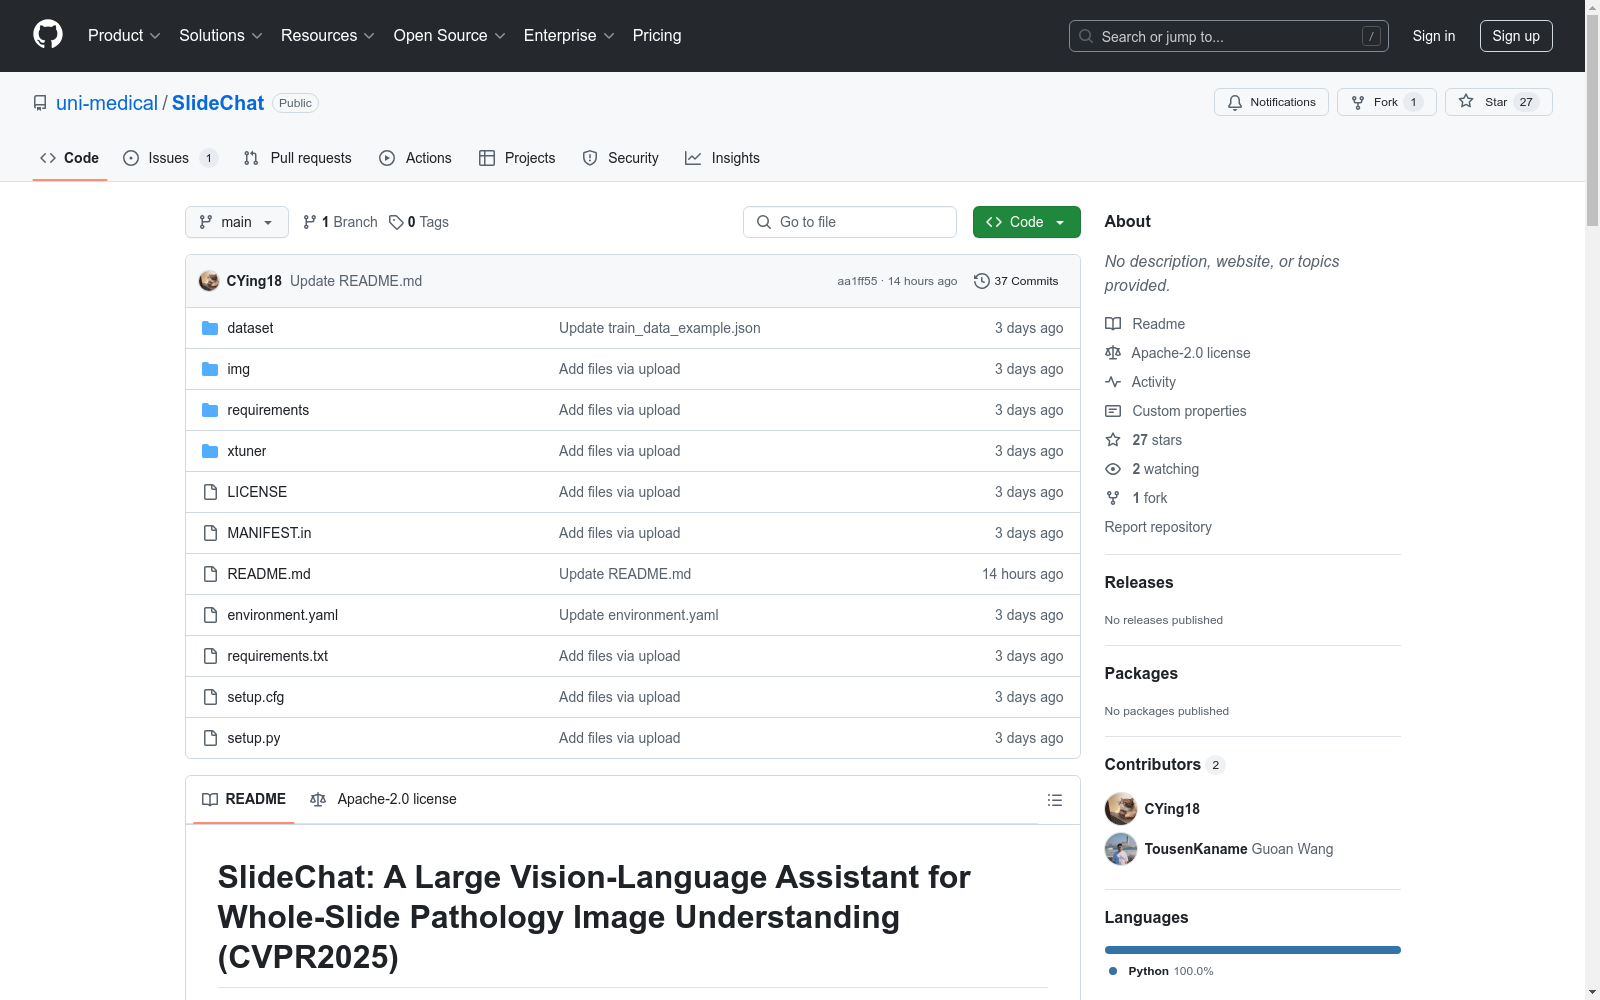The image size is (1600, 1000).
Task: View the 37 Commits history link
Action: coord(1016,281)
